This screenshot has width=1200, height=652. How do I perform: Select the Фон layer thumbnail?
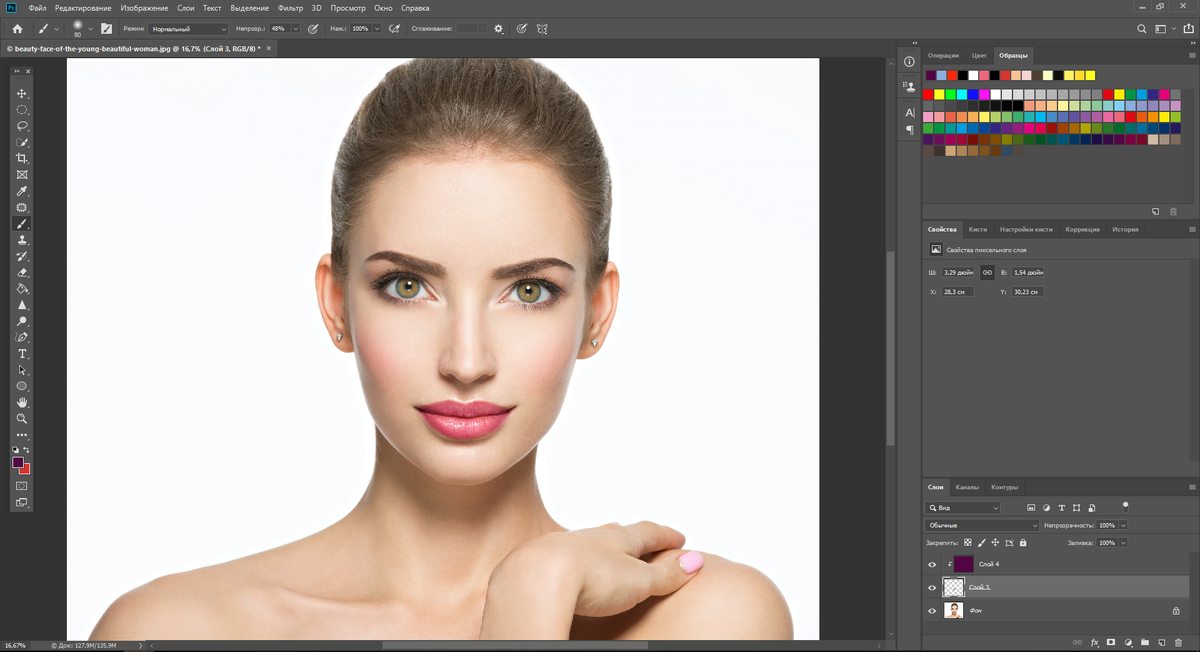coord(953,610)
